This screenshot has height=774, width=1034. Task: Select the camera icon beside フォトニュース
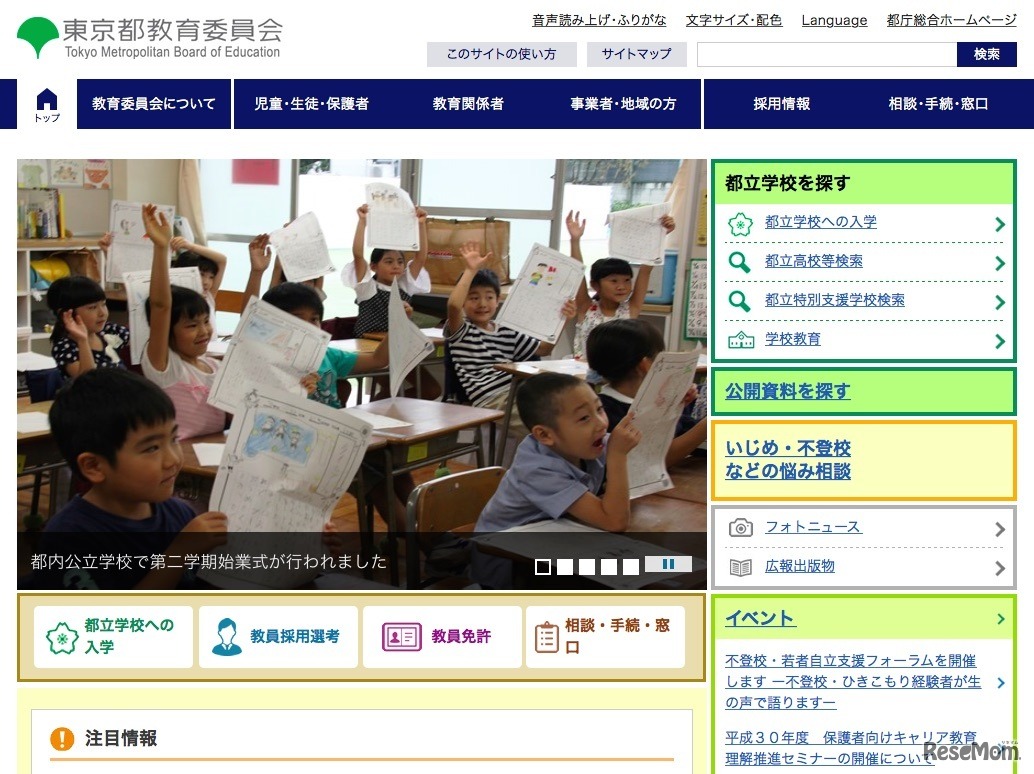[x=741, y=527]
